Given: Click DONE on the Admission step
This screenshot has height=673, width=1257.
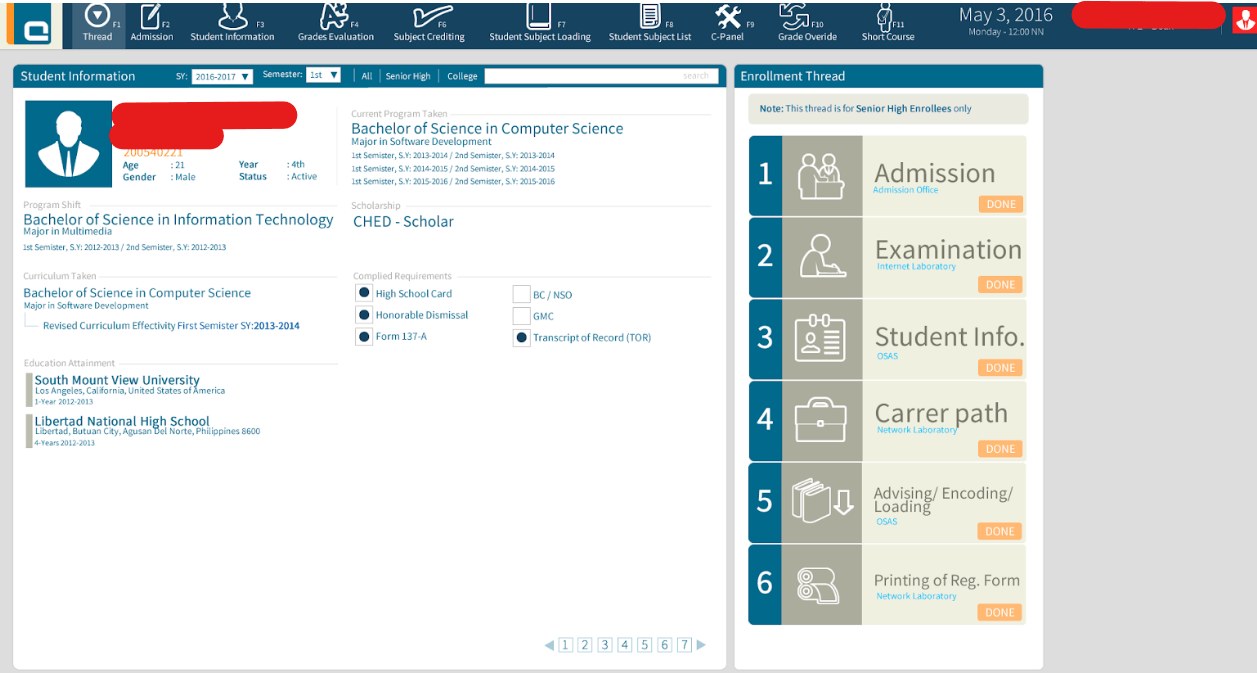Looking at the screenshot, I should coord(1000,204).
